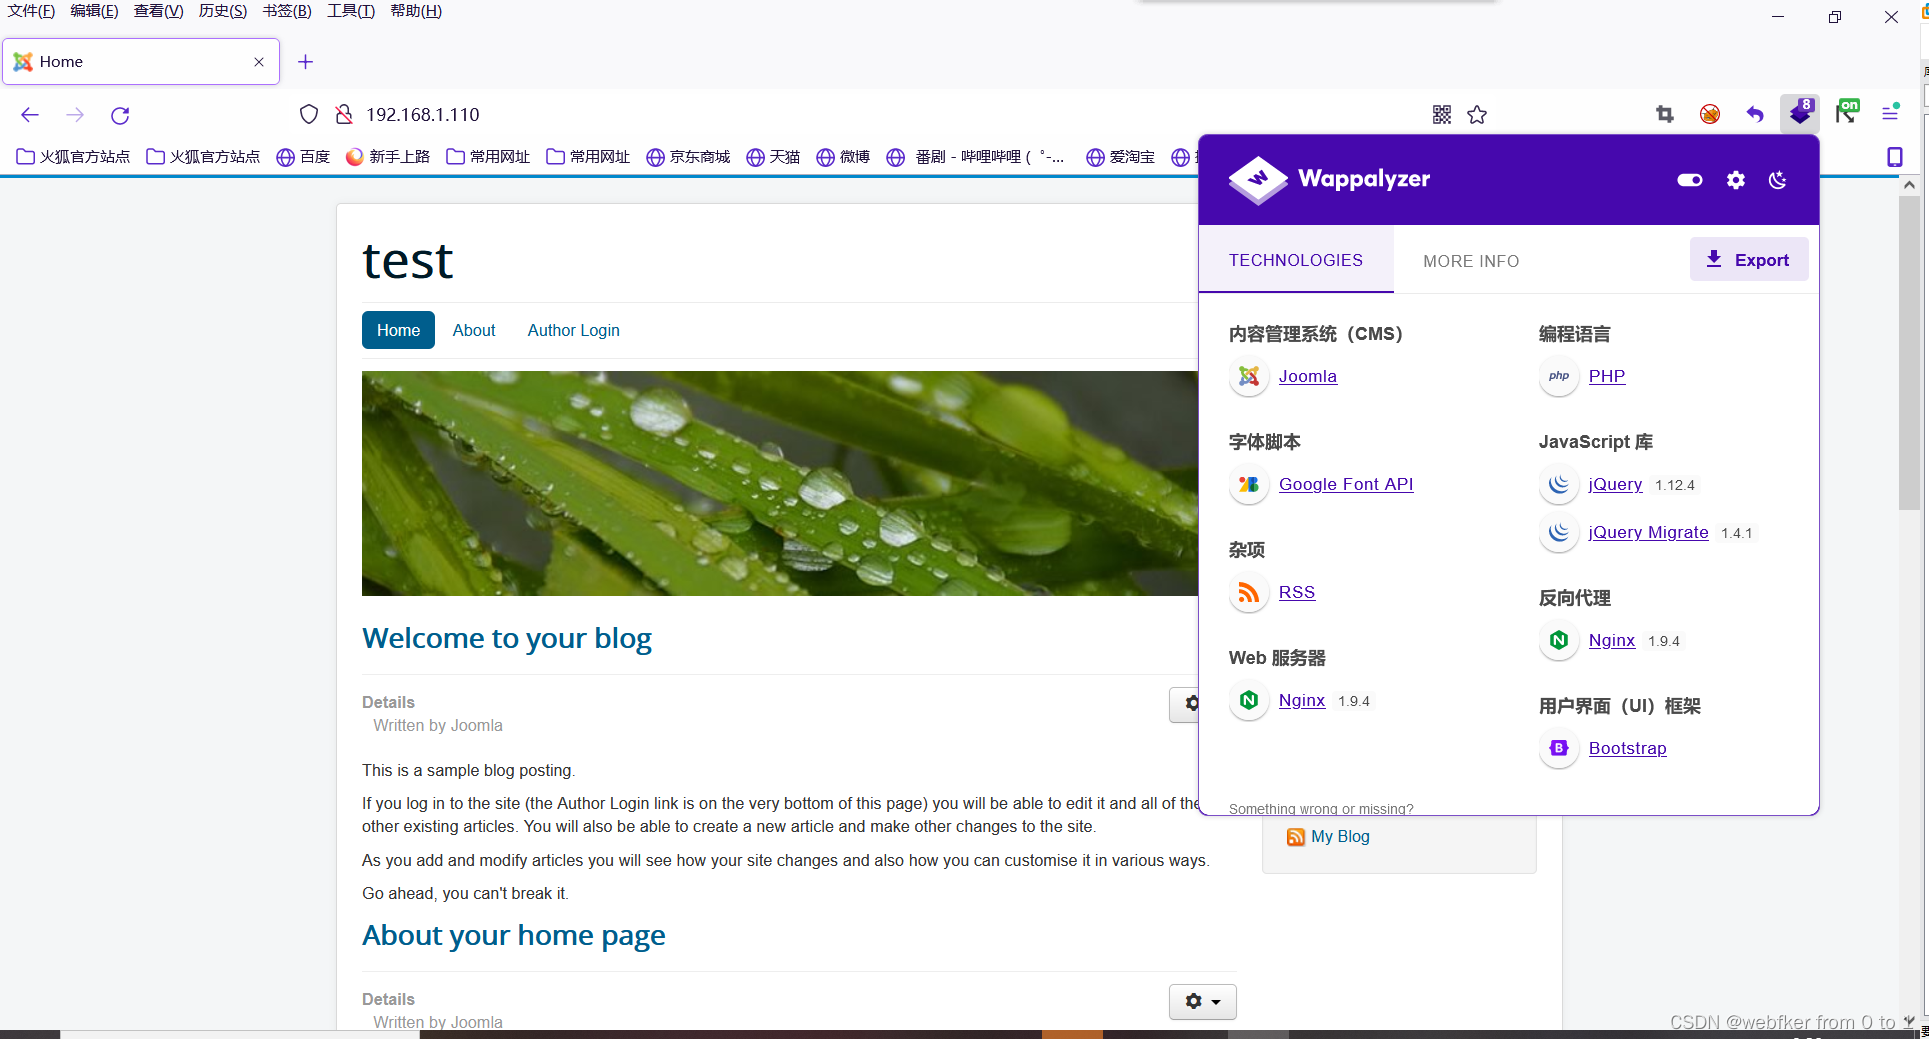Select the TECHNOLOGIES tab
The width and height of the screenshot is (1929, 1039).
[1296, 260]
